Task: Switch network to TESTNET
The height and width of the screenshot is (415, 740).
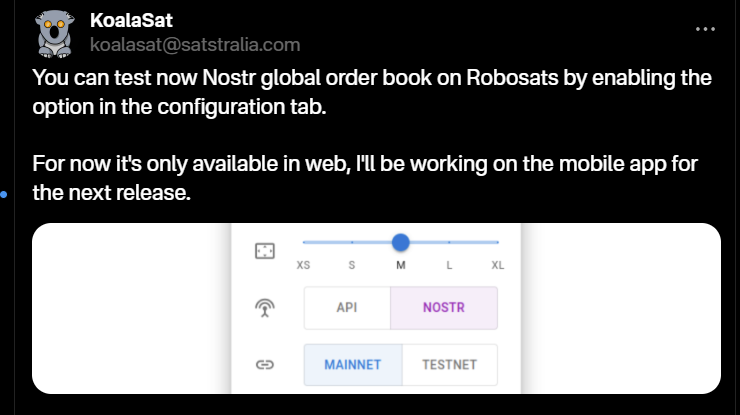Action: [449, 365]
